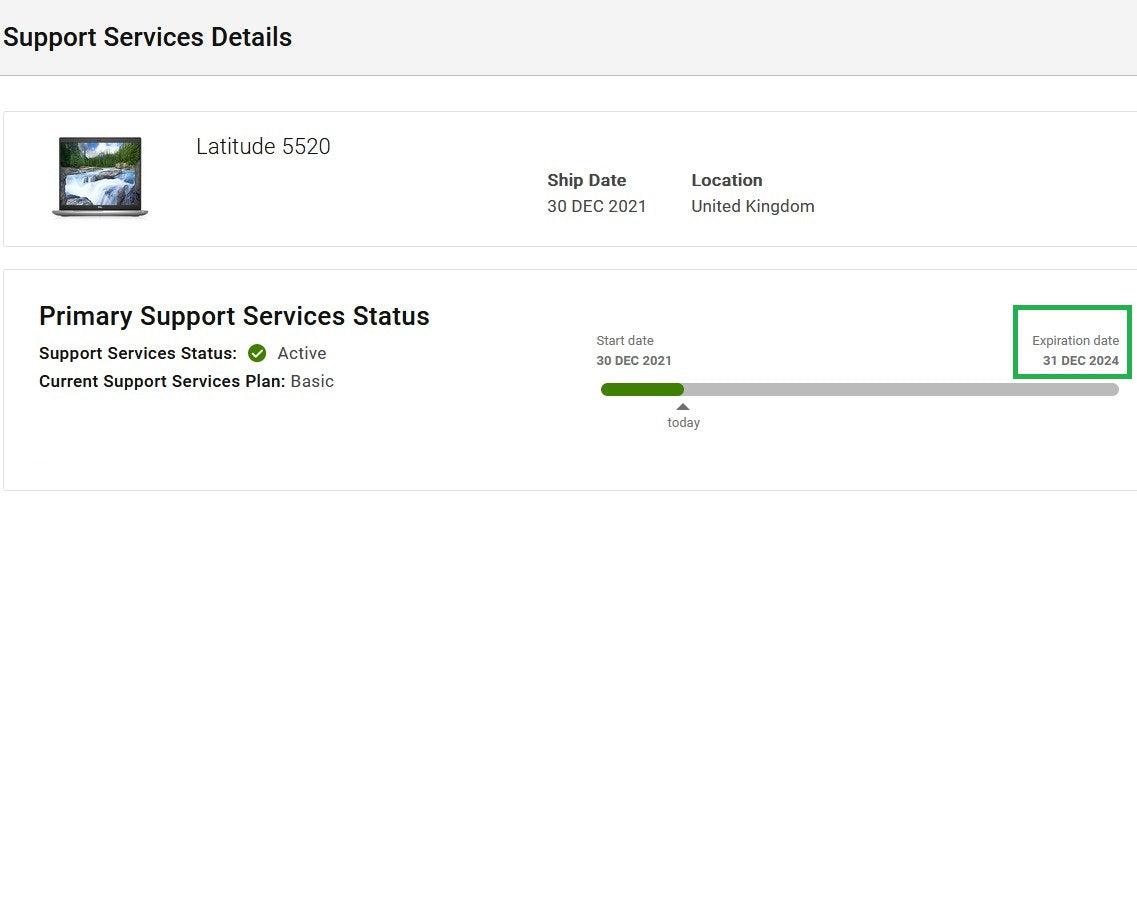Click the today triangle marker

pyautogui.click(x=682, y=407)
